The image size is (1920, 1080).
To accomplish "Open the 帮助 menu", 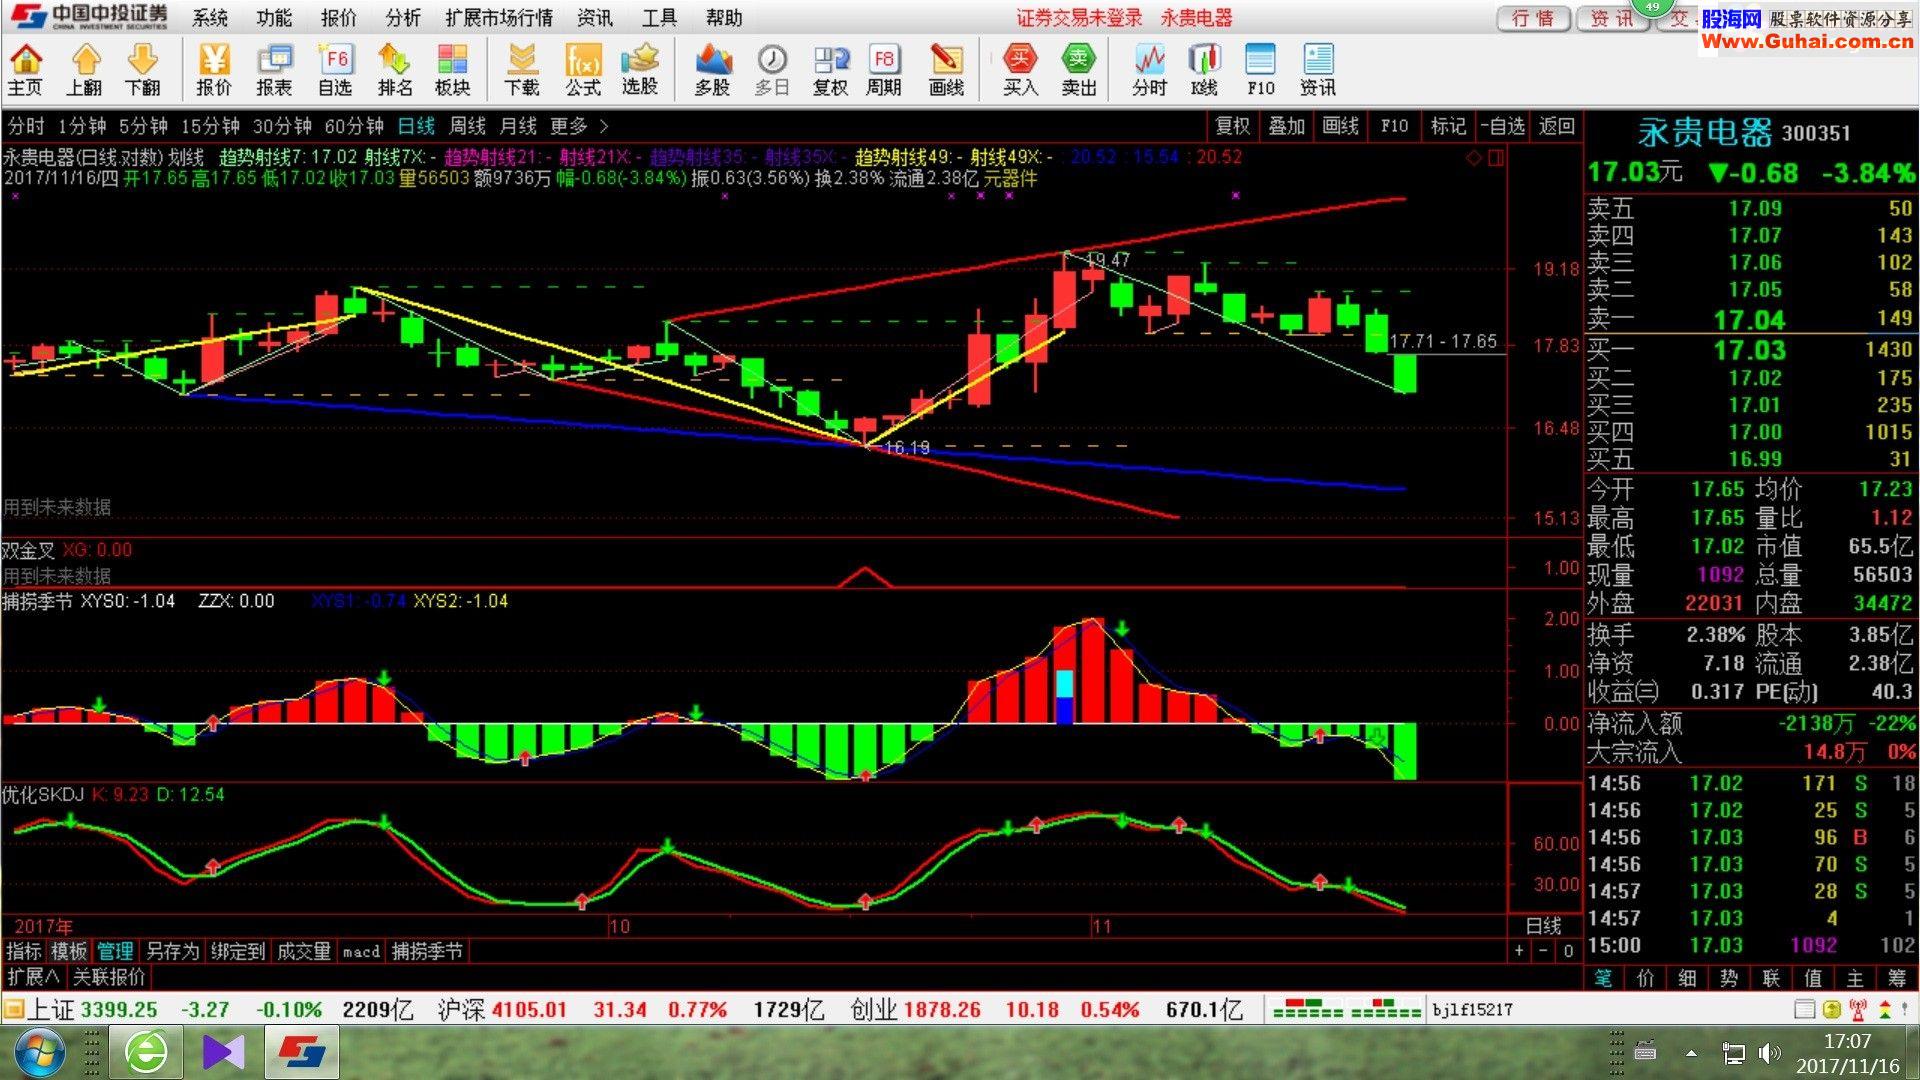I will 724,18.
